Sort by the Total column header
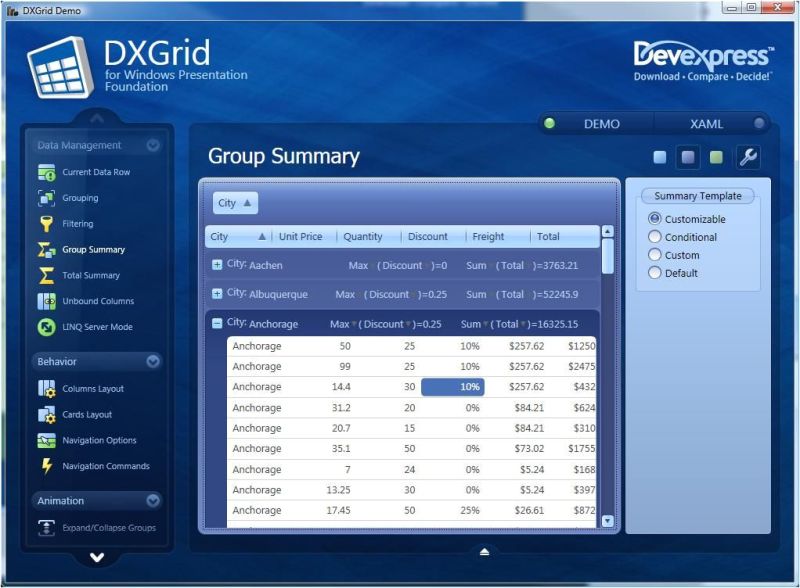 point(564,237)
